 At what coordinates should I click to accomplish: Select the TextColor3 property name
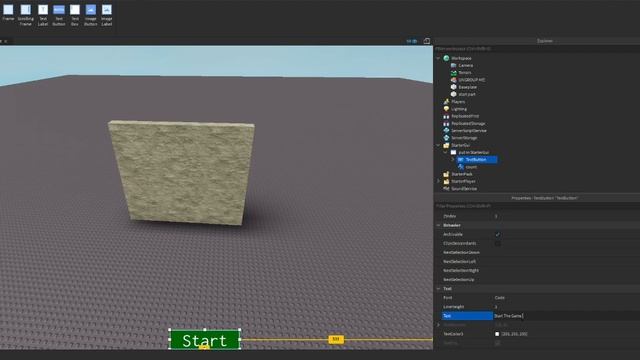tap(453, 334)
